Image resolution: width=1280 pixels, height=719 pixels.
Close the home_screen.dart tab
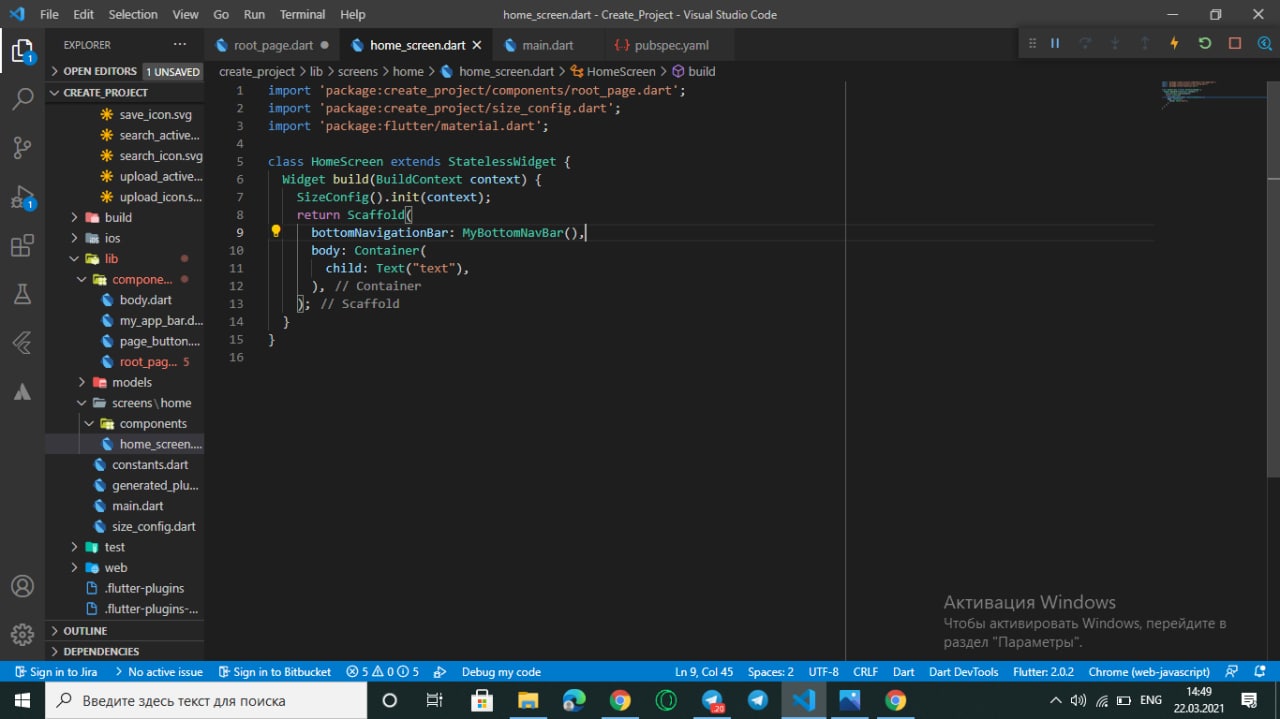click(x=477, y=45)
